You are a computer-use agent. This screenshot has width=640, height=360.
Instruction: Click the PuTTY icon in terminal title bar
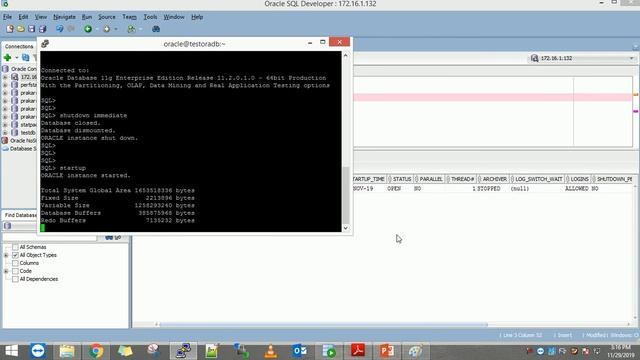(45, 43)
